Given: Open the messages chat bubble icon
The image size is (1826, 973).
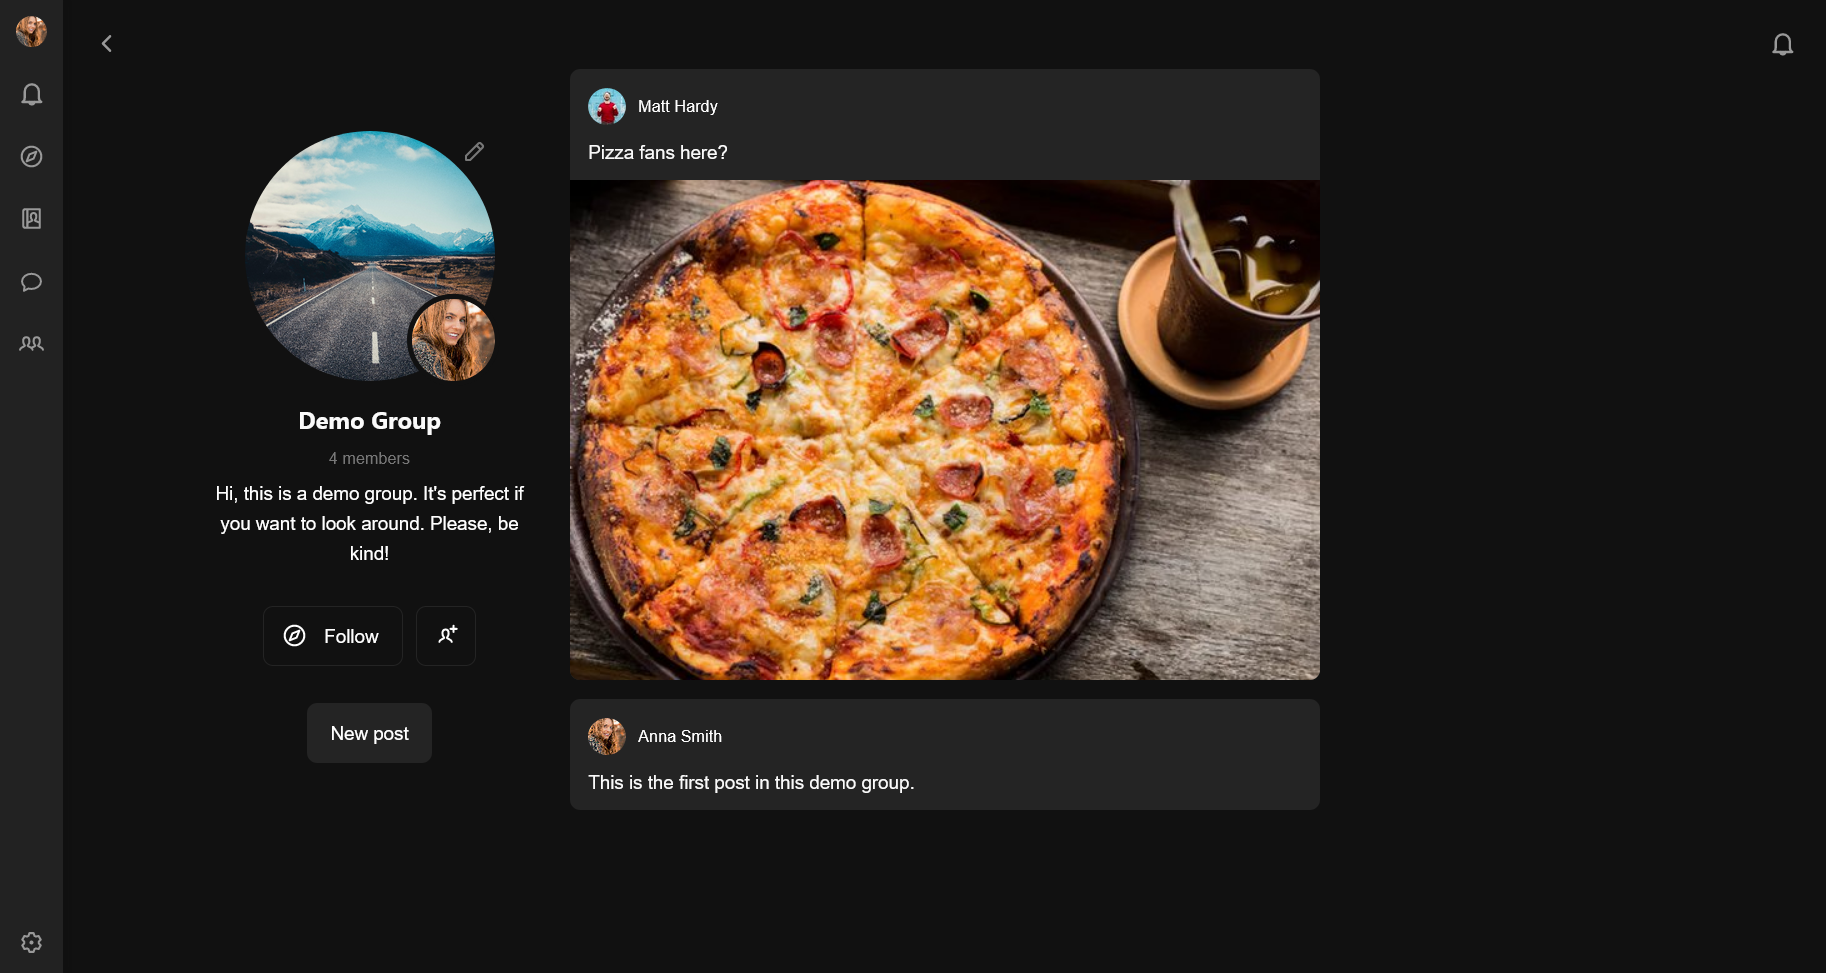Looking at the screenshot, I should click(x=32, y=282).
